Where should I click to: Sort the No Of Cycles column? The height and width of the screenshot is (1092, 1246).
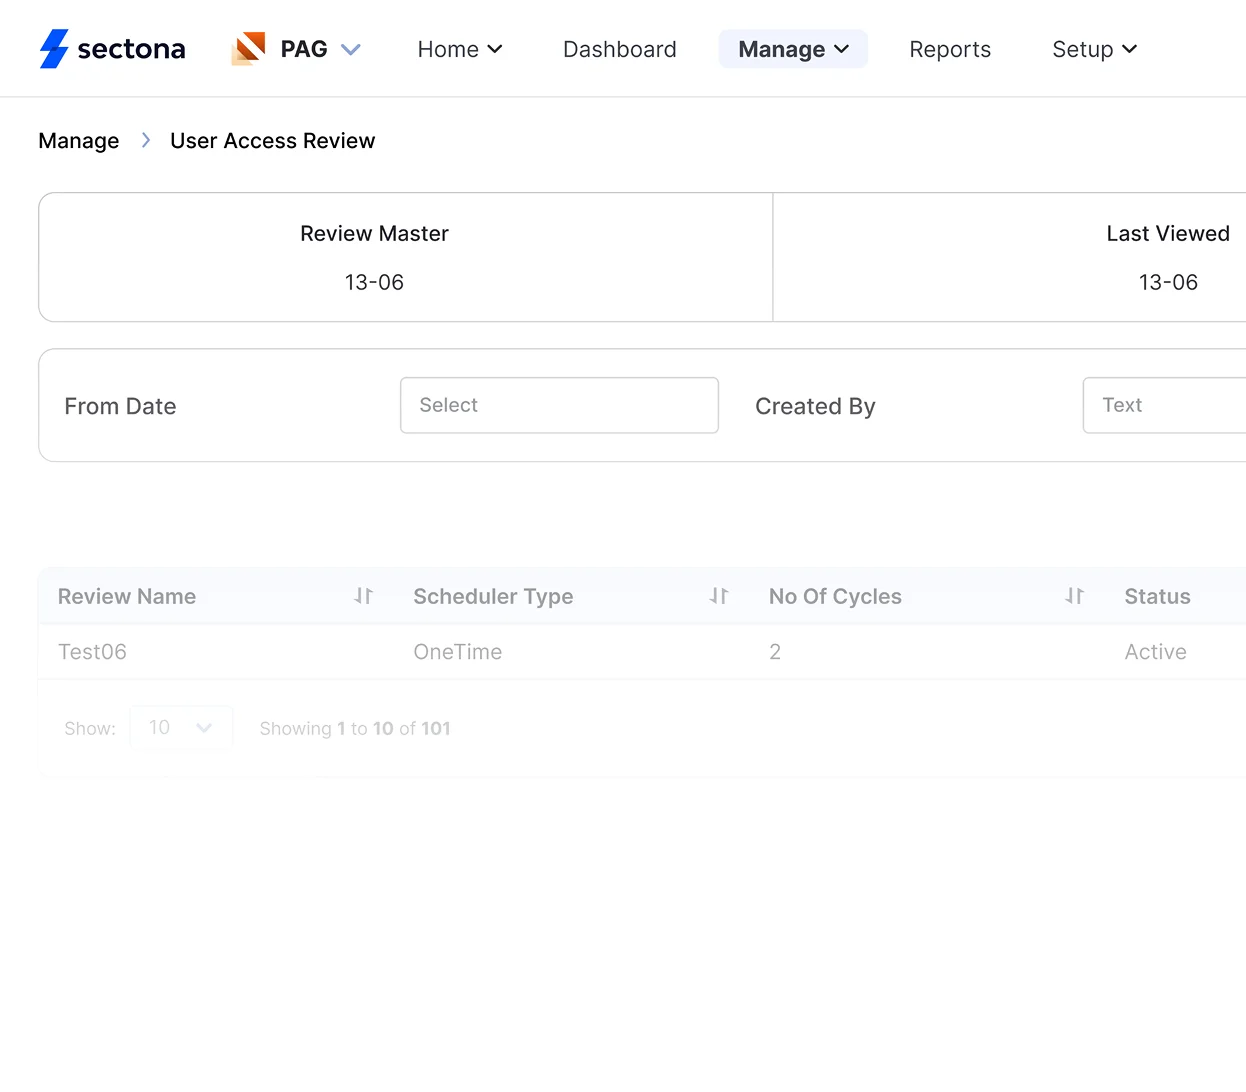(1075, 596)
